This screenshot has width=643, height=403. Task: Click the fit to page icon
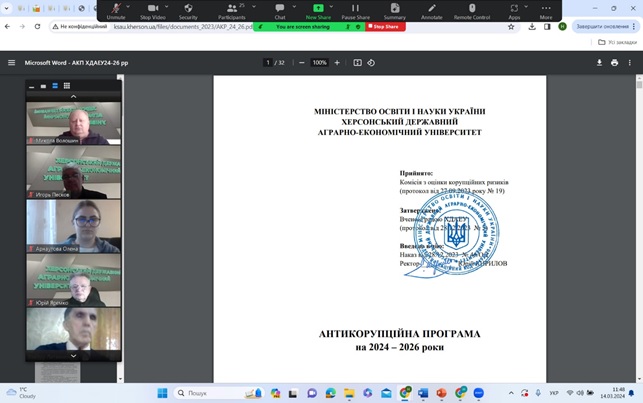point(358,63)
